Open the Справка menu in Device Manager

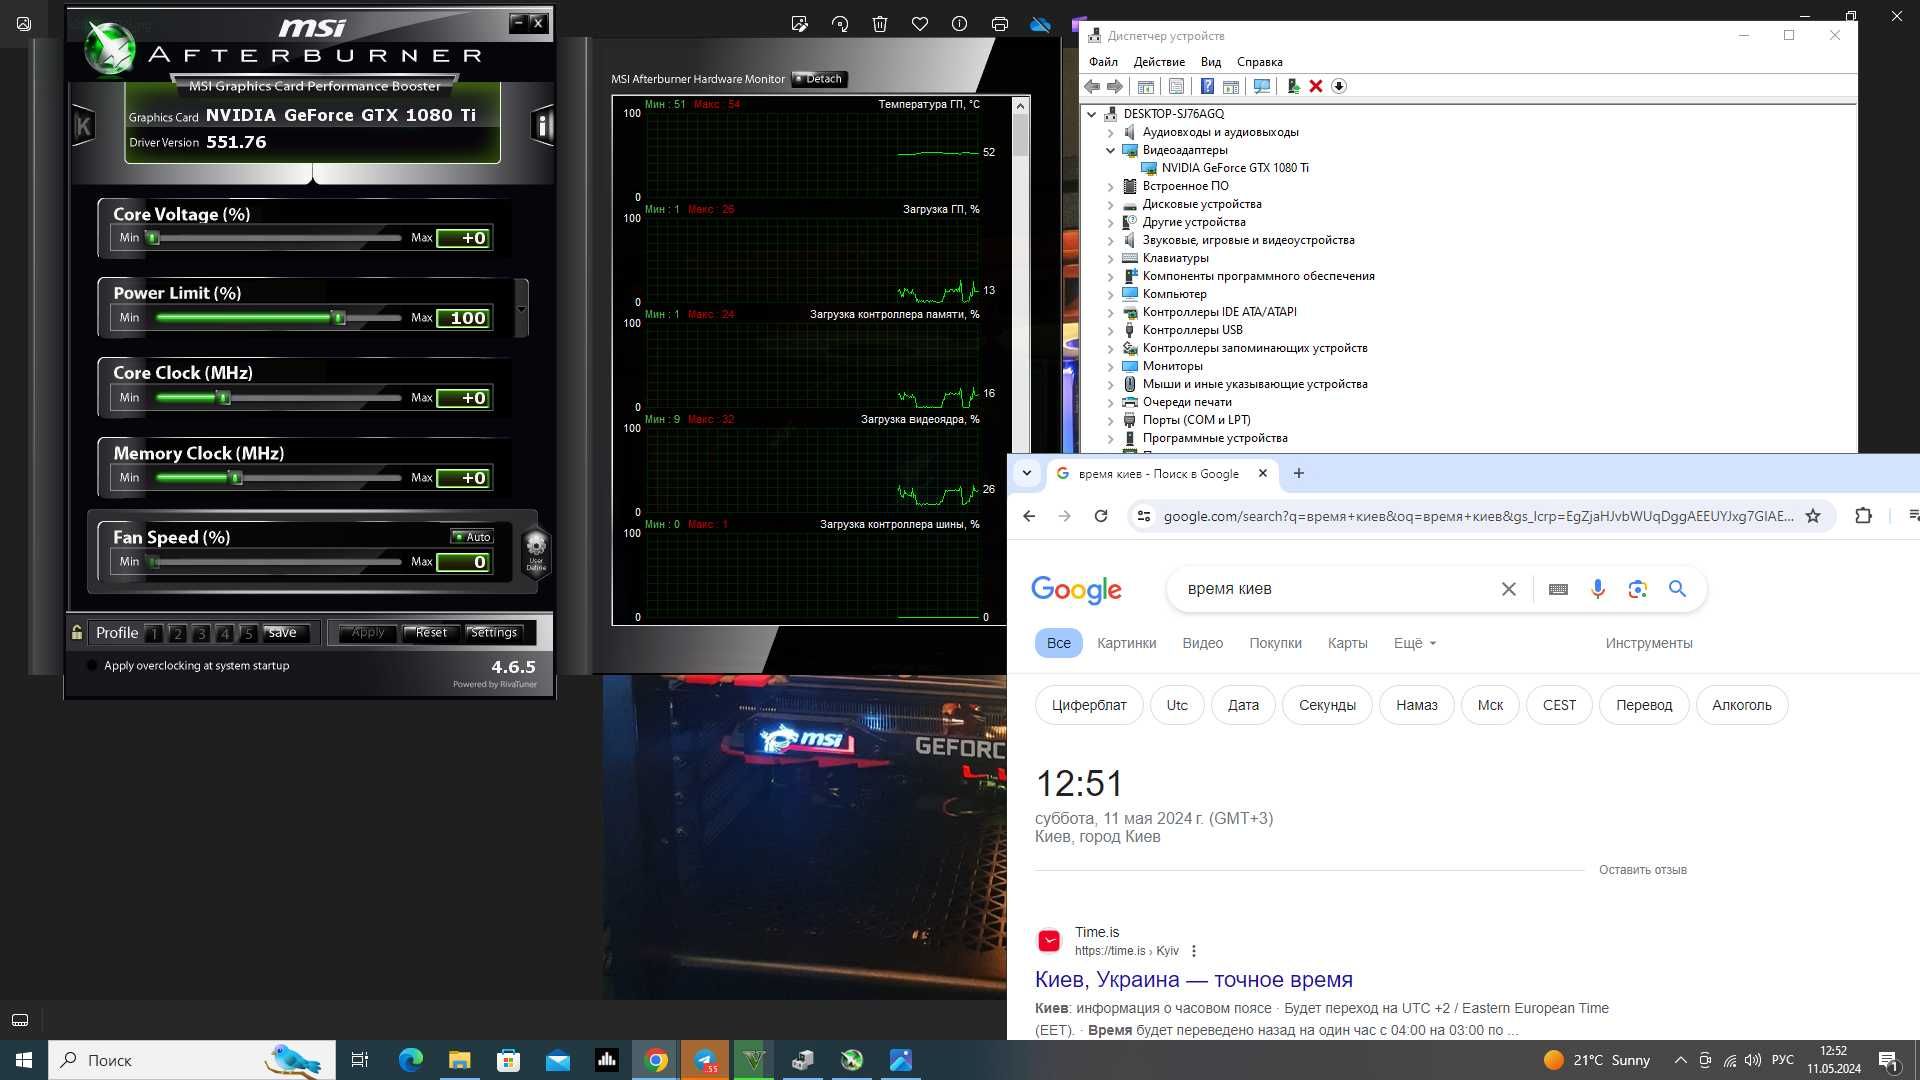pos(1259,62)
